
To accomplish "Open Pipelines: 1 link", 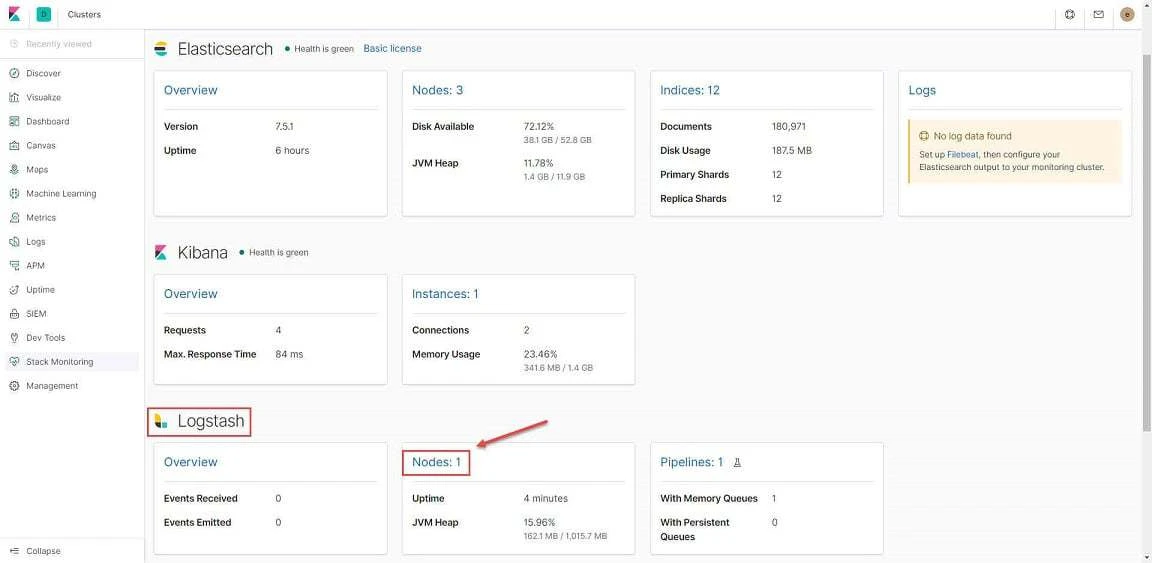I will coord(691,462).
